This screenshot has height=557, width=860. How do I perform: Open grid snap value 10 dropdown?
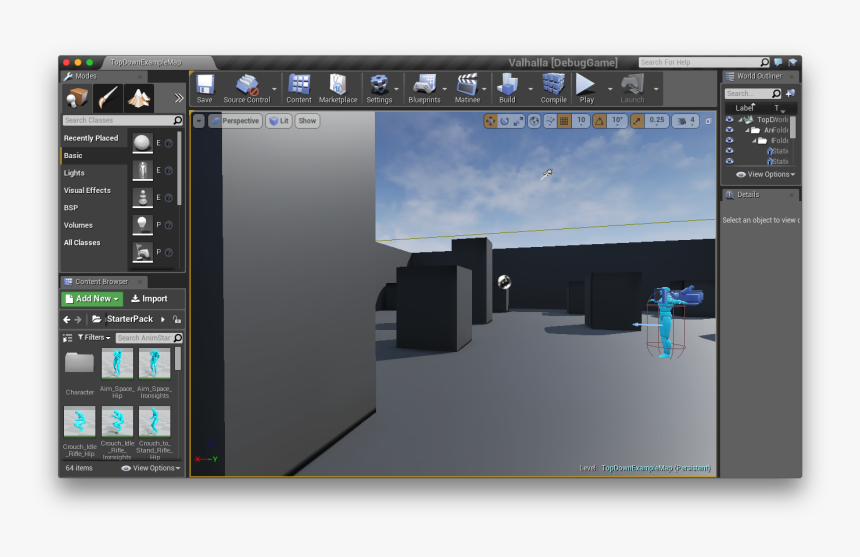point(581,121)
